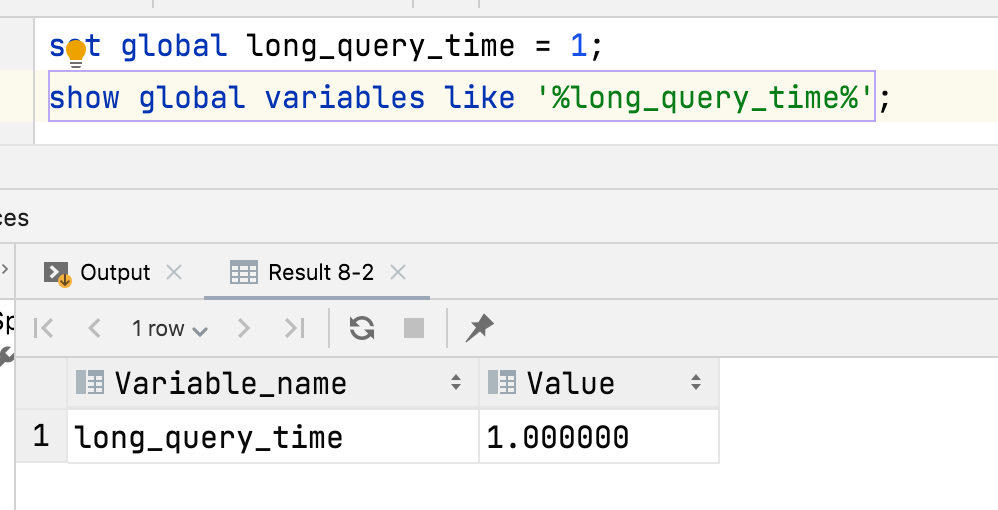Viewport: 998px width, 510px height.
Task: Click the yellow lightbulb intention icon
Action: [x=76, y=53]
